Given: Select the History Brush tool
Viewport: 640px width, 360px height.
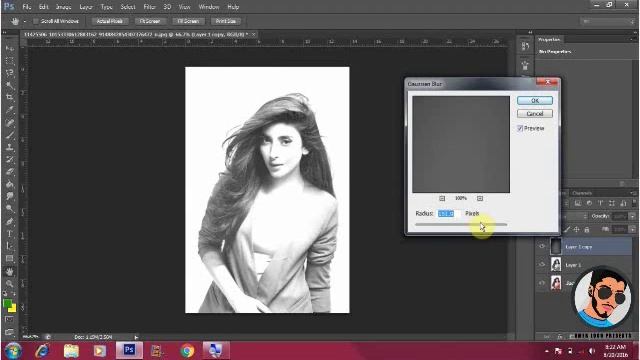Looking at the screenshot, I should coord(10,159).
